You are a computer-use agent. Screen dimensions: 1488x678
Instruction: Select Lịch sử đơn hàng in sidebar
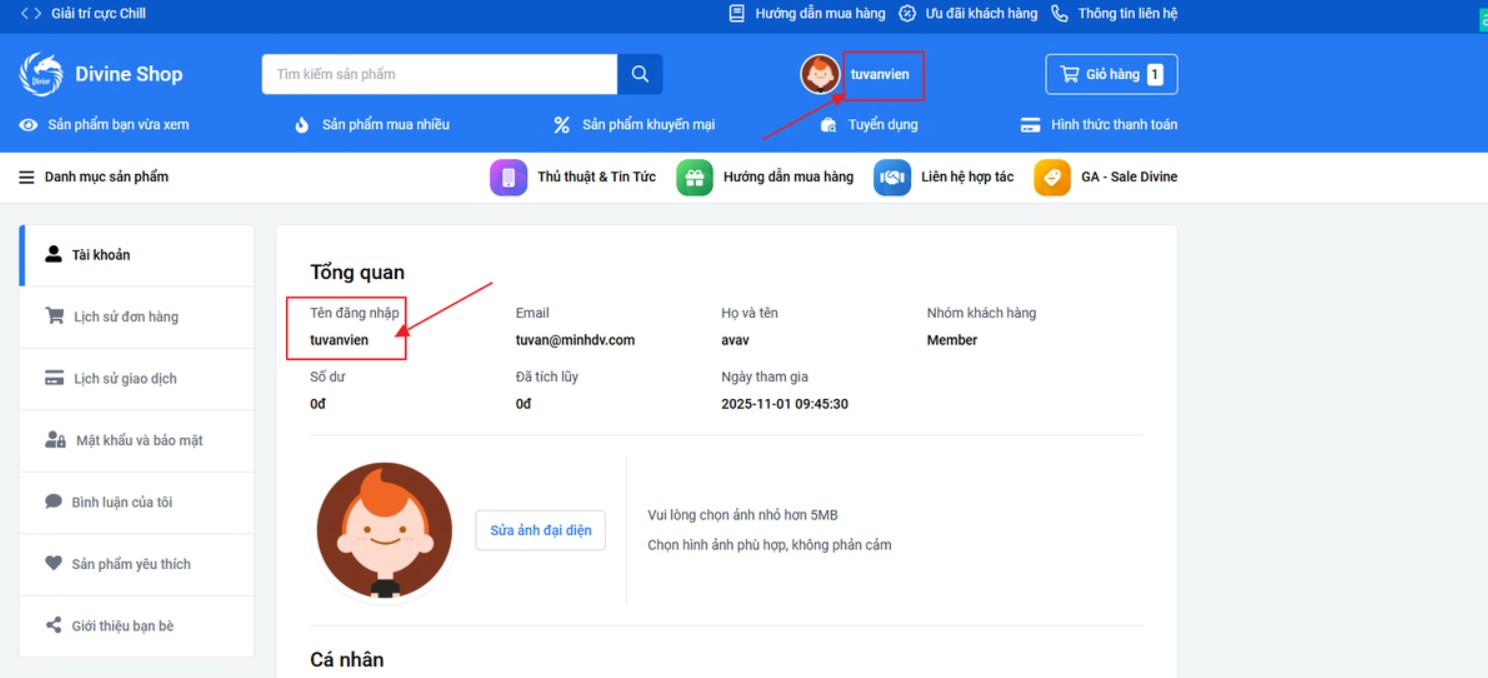click(125, 317)
